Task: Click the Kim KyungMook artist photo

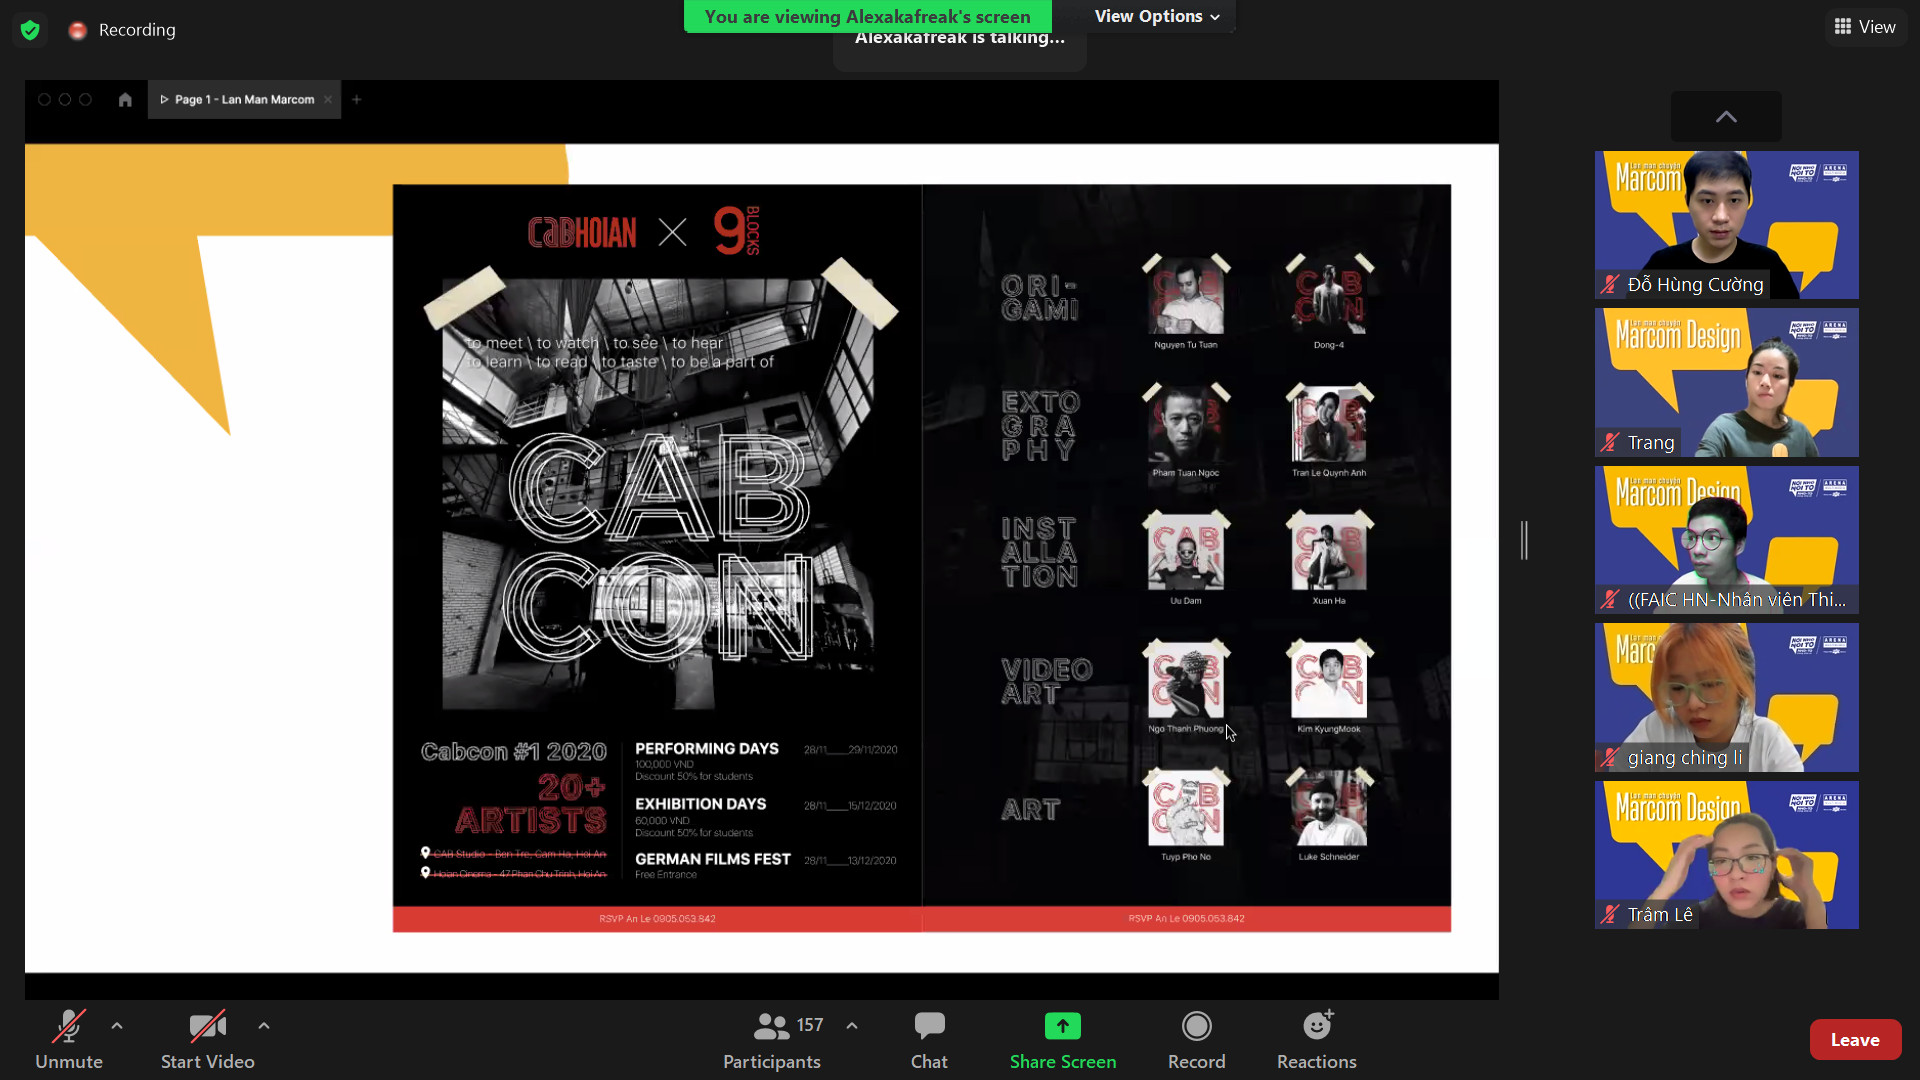Action: [1329, 681]
